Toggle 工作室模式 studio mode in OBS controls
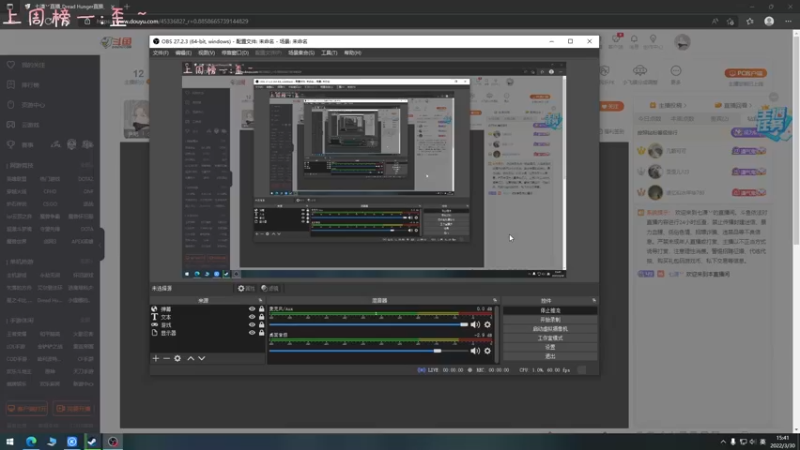The height and width of the screenshot is (450, 800). point(550,338)
